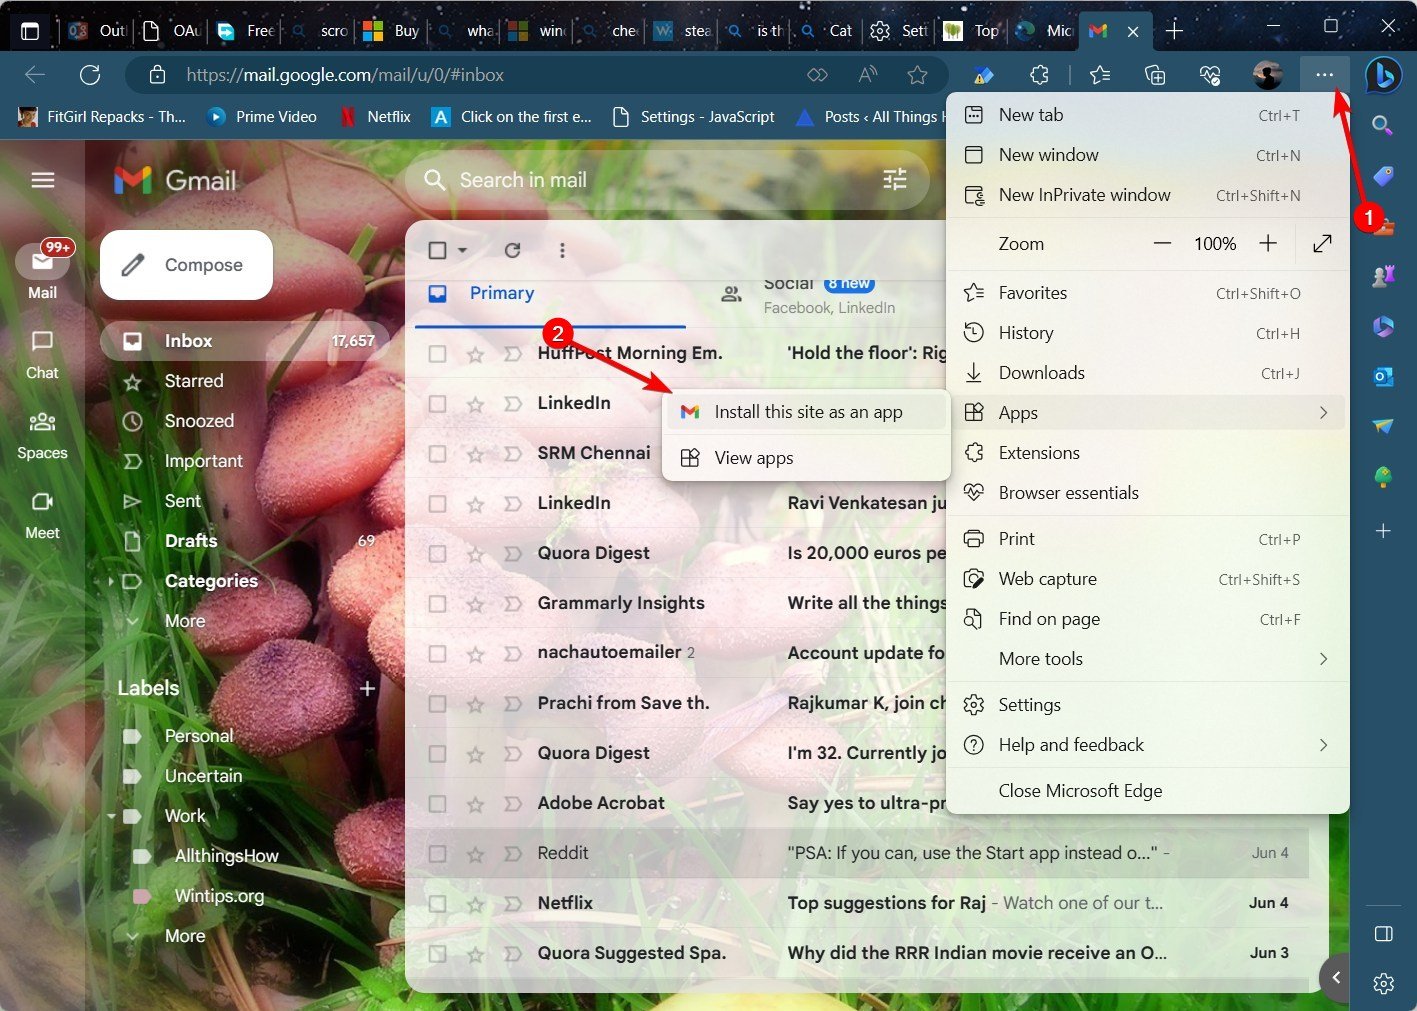Open Gmail Chat section
The height and width of the screenshot is (1011, 1417).
42,355
